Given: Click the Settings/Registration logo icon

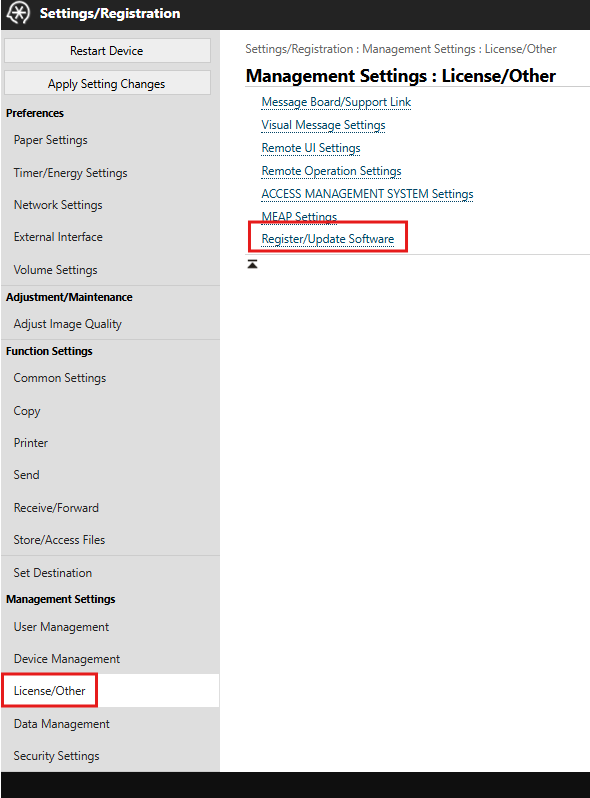Looking at the screenshot, I should (18, 13).
